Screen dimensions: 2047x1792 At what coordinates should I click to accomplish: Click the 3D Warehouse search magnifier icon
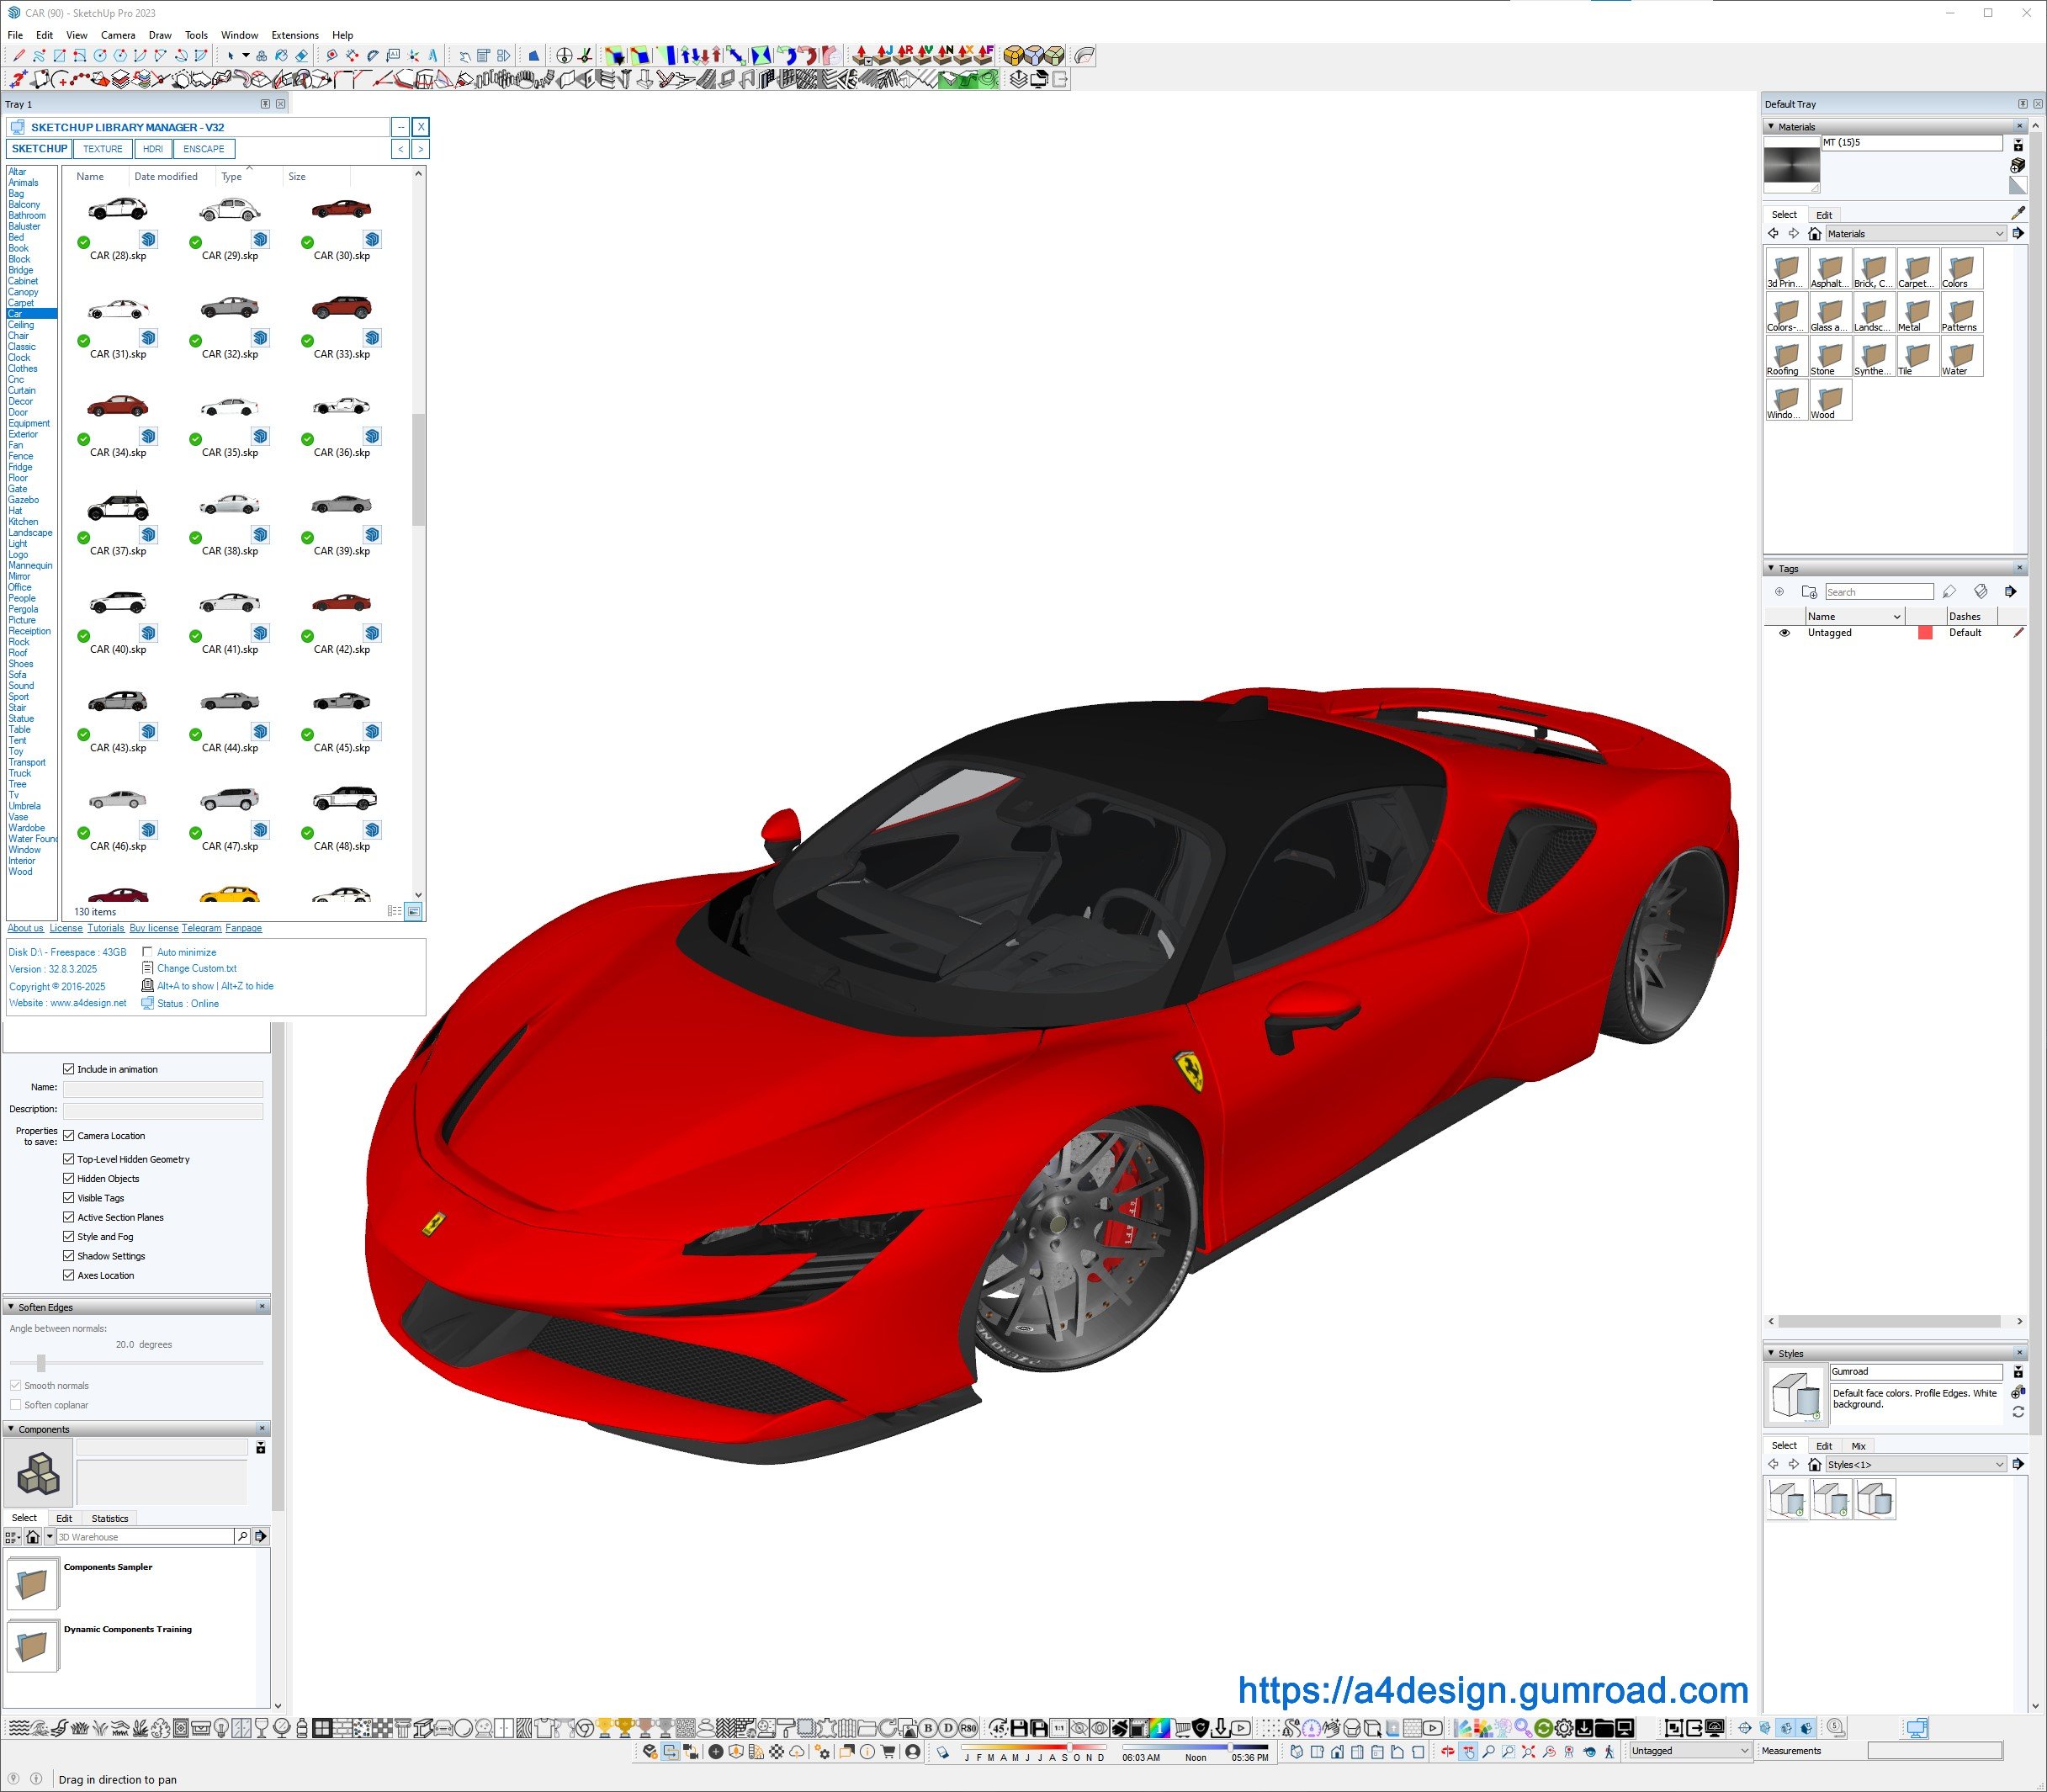[x=242, y=1536]
